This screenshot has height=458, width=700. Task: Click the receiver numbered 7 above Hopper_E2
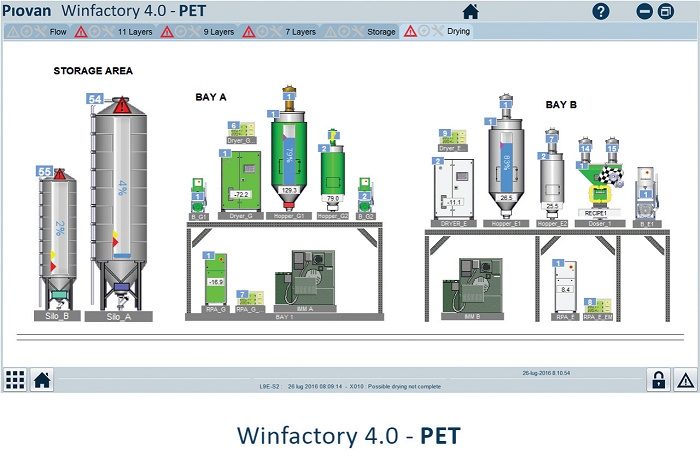[552, 139]
